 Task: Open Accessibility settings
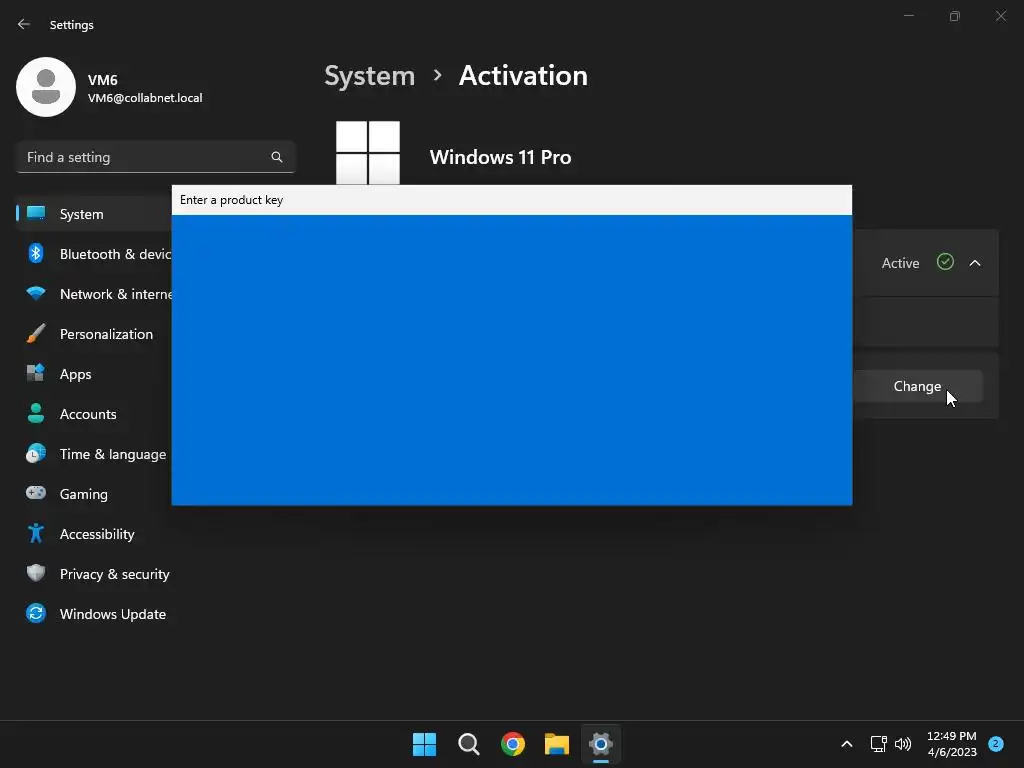click(x=93, y=534)
